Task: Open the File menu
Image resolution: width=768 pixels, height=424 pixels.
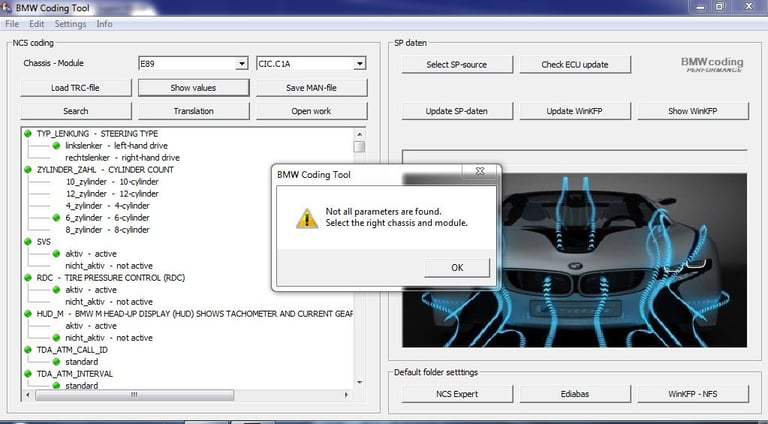Action: click(x=12, y=24)
